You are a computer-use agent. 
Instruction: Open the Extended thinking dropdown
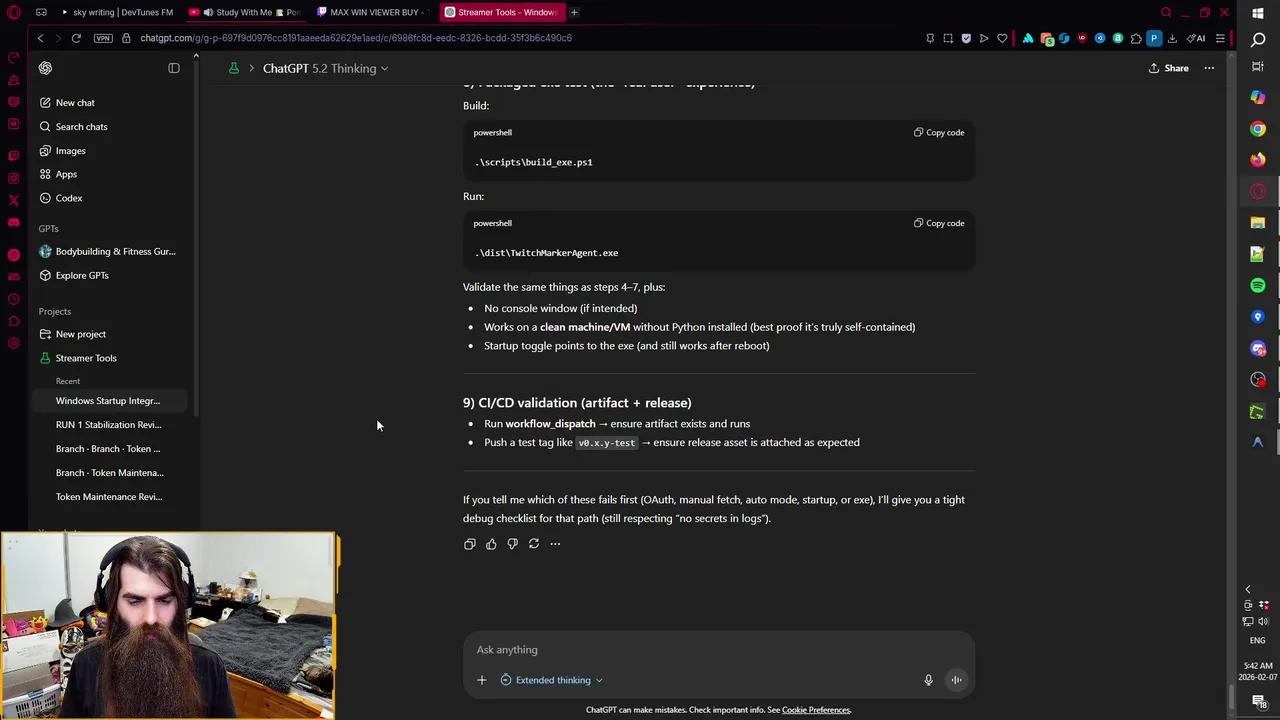(552, 680)
